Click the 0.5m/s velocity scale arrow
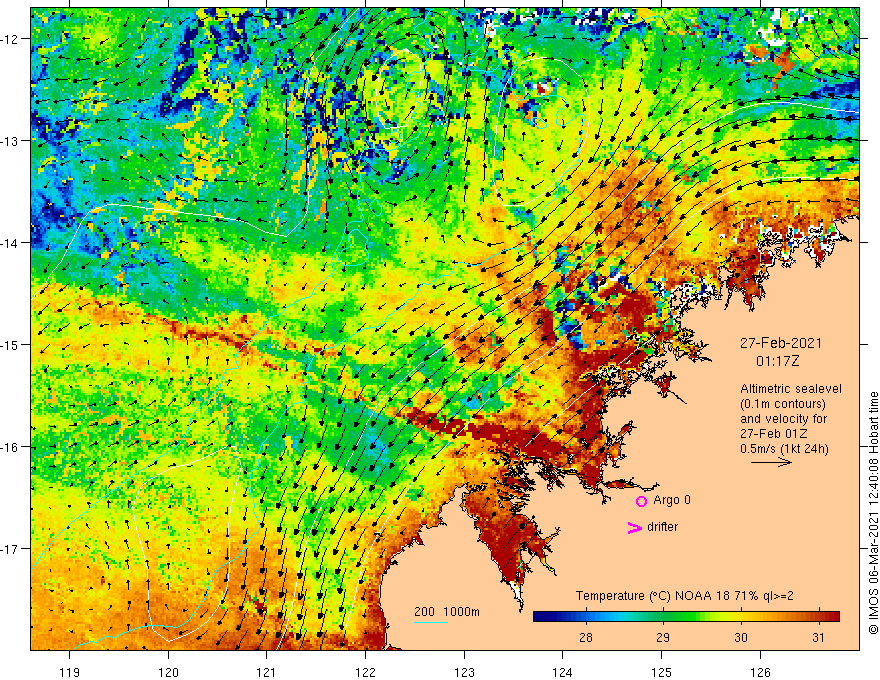Viewport: 880px width, 680px height. (771, 462)
